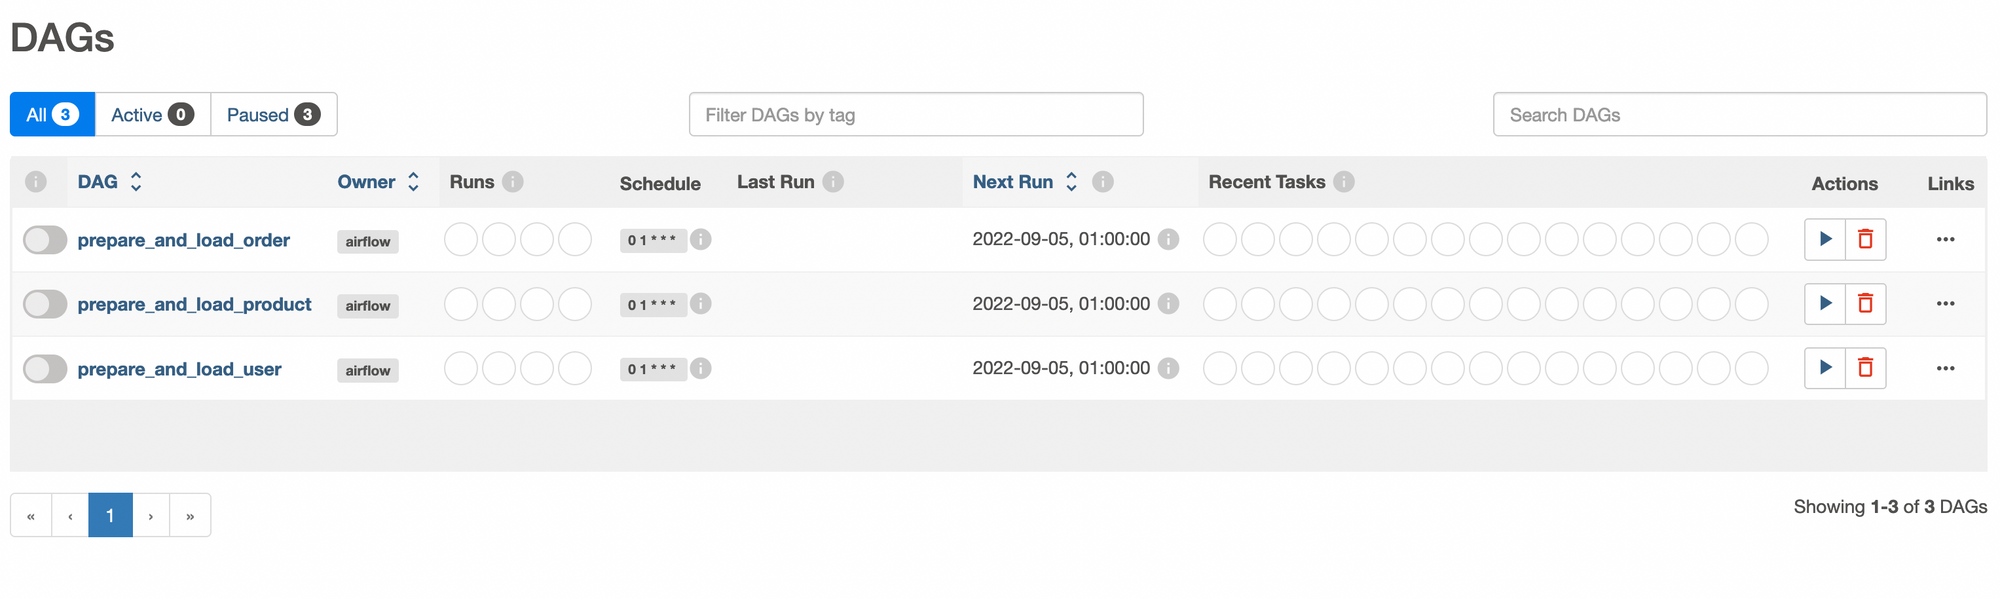Click the Runs column info icon
Viewport: 2000px width, 599px height.
click(513, 182)
